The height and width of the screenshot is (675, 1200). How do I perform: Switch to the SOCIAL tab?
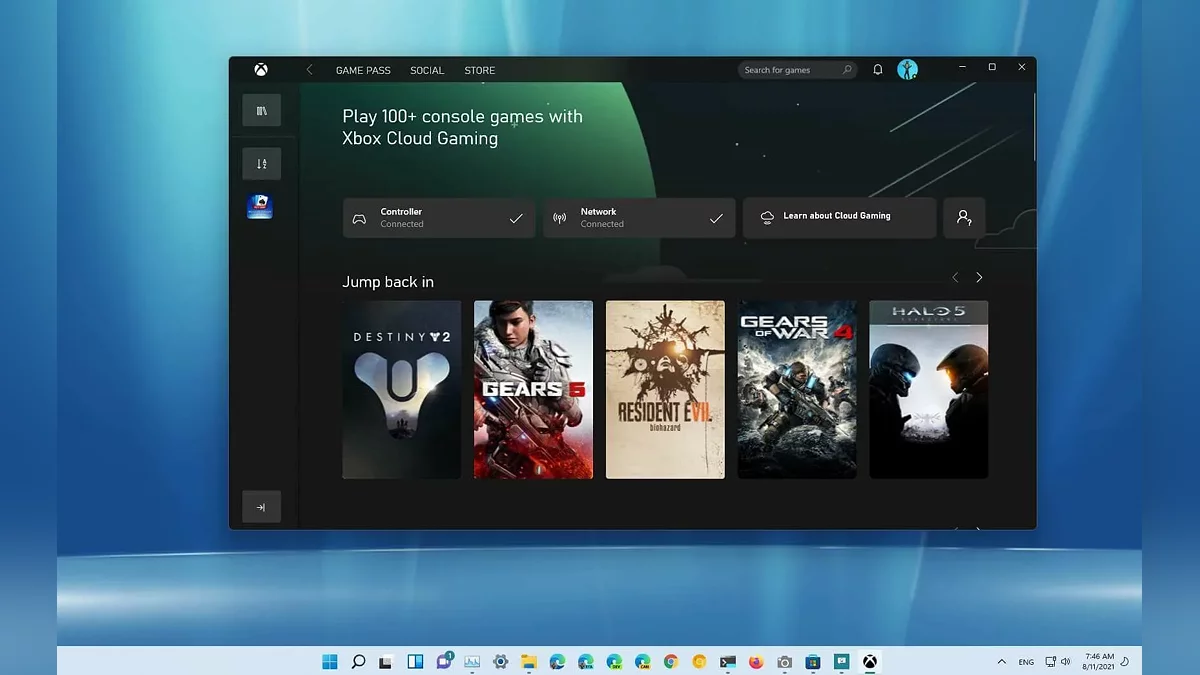click(x=427, y=71)
